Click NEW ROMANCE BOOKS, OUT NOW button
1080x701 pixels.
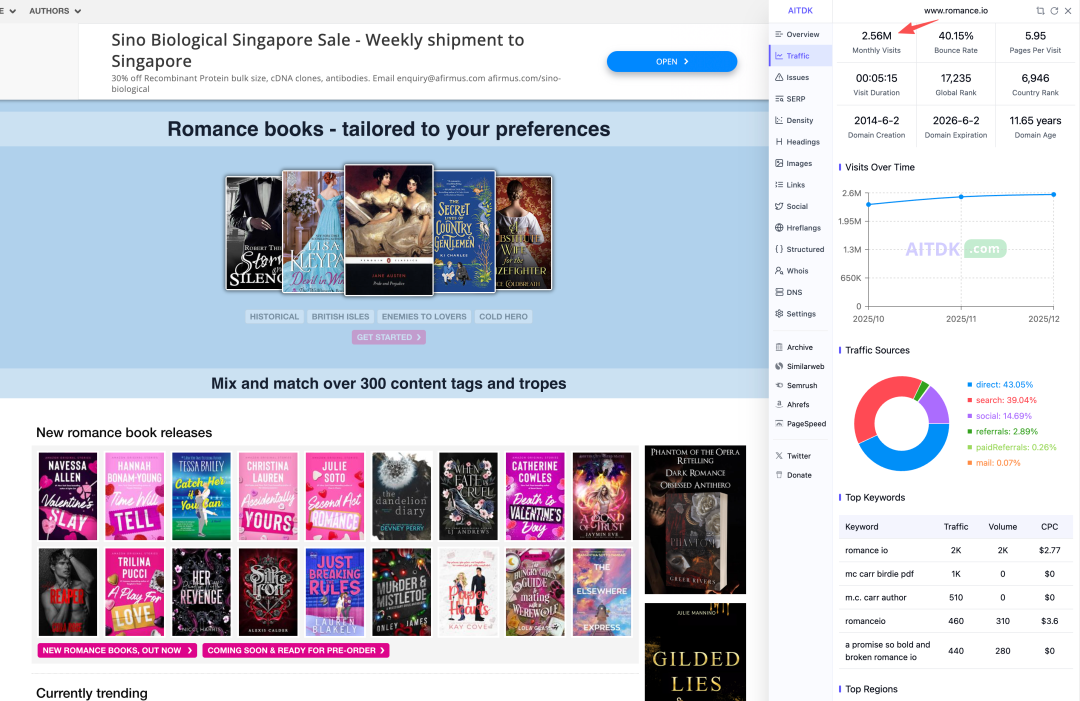[x=117, y=650]
